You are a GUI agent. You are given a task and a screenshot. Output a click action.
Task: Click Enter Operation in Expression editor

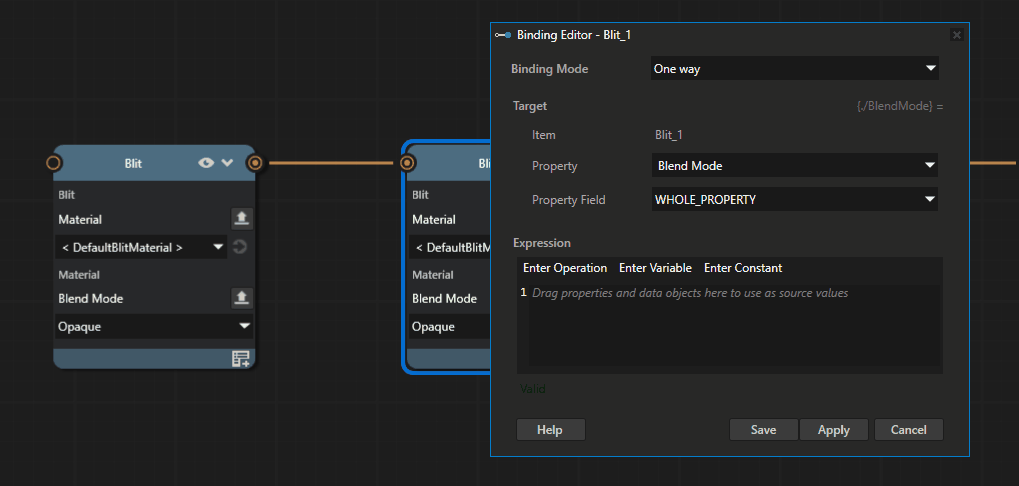tap(565, 268)
